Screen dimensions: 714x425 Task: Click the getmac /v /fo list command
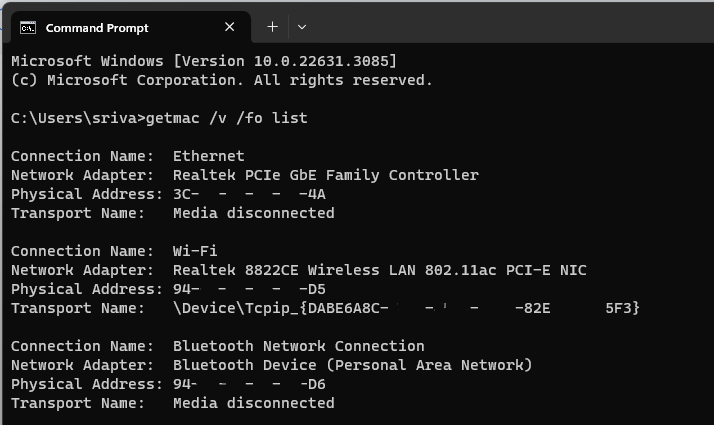(x=226, y=118)
